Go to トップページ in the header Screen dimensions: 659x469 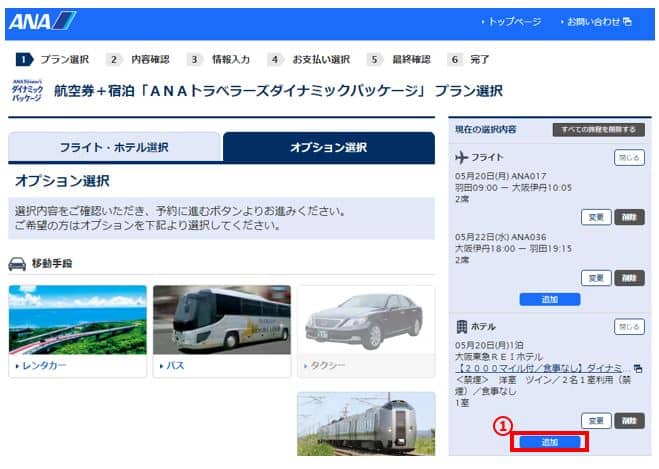click(x=511, y=21)
